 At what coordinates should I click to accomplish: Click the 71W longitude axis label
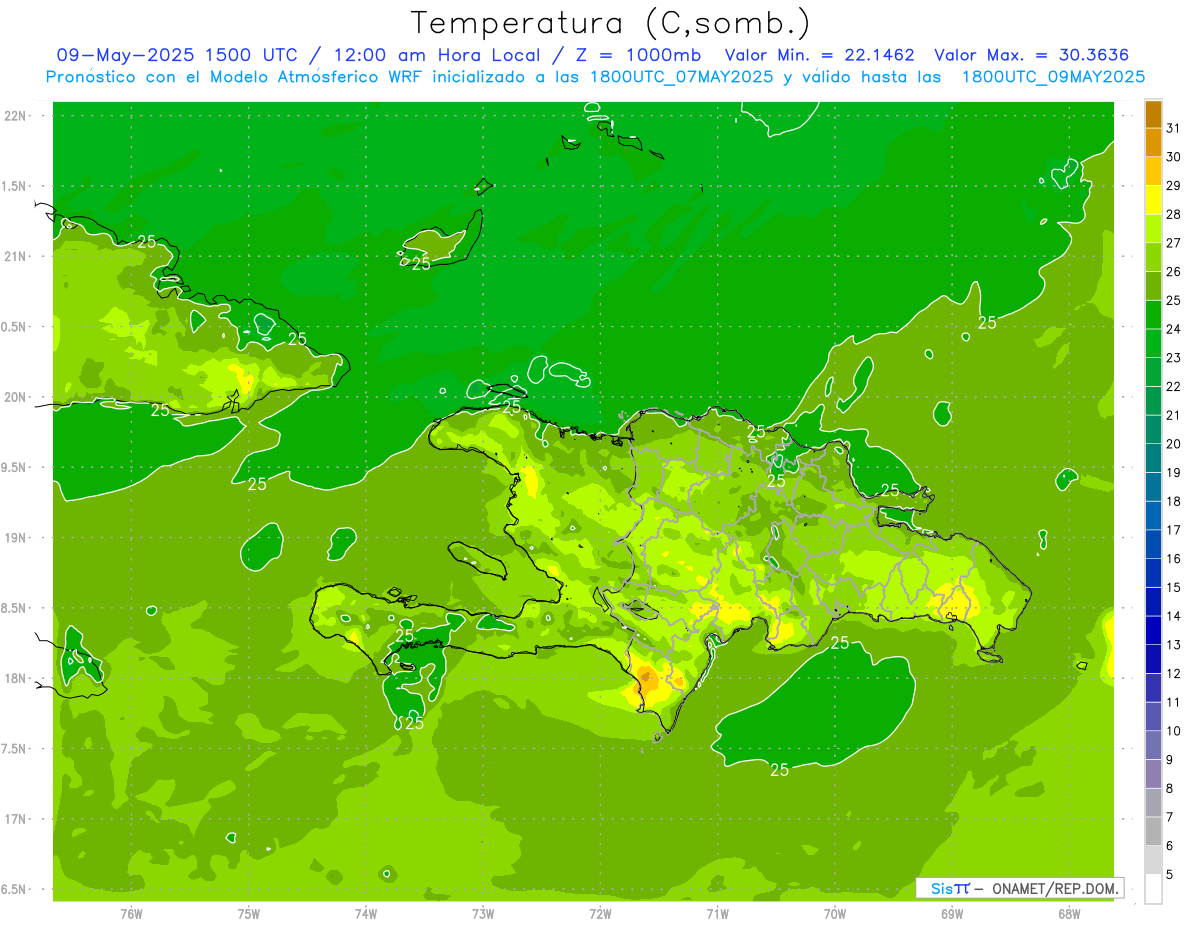[x=717, y=913]
